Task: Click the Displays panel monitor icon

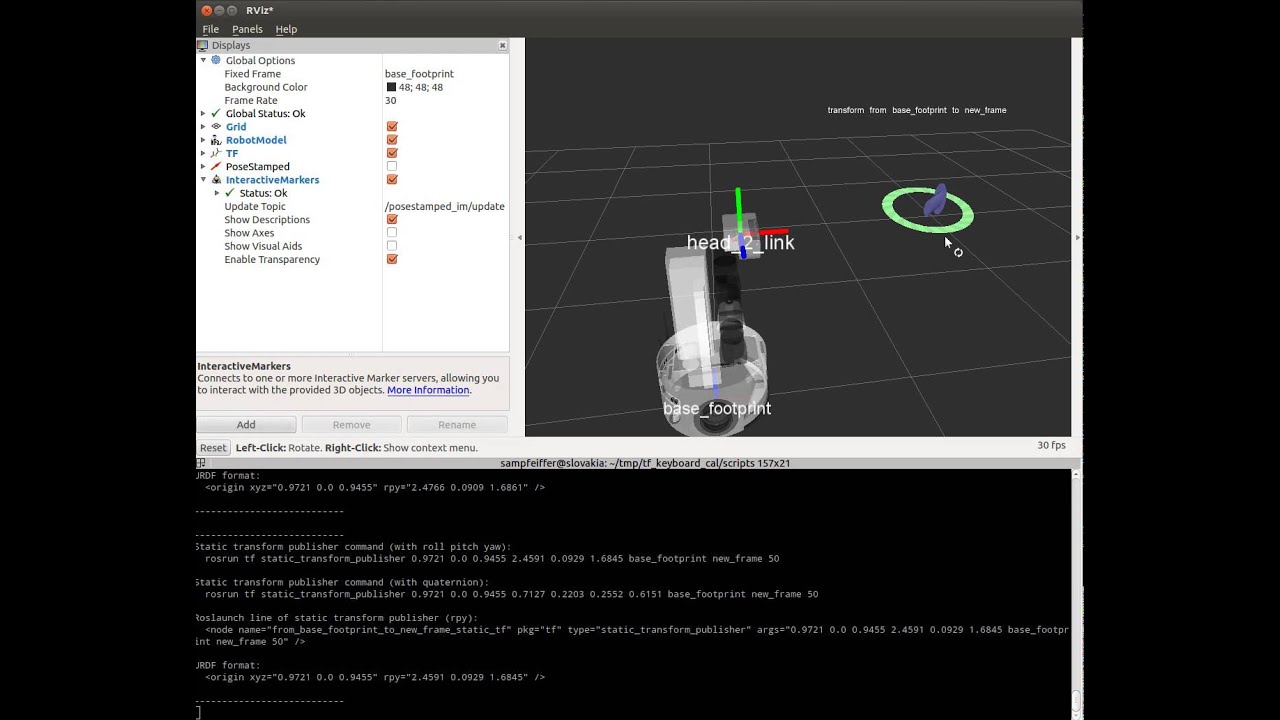Action: click(203, 45)
